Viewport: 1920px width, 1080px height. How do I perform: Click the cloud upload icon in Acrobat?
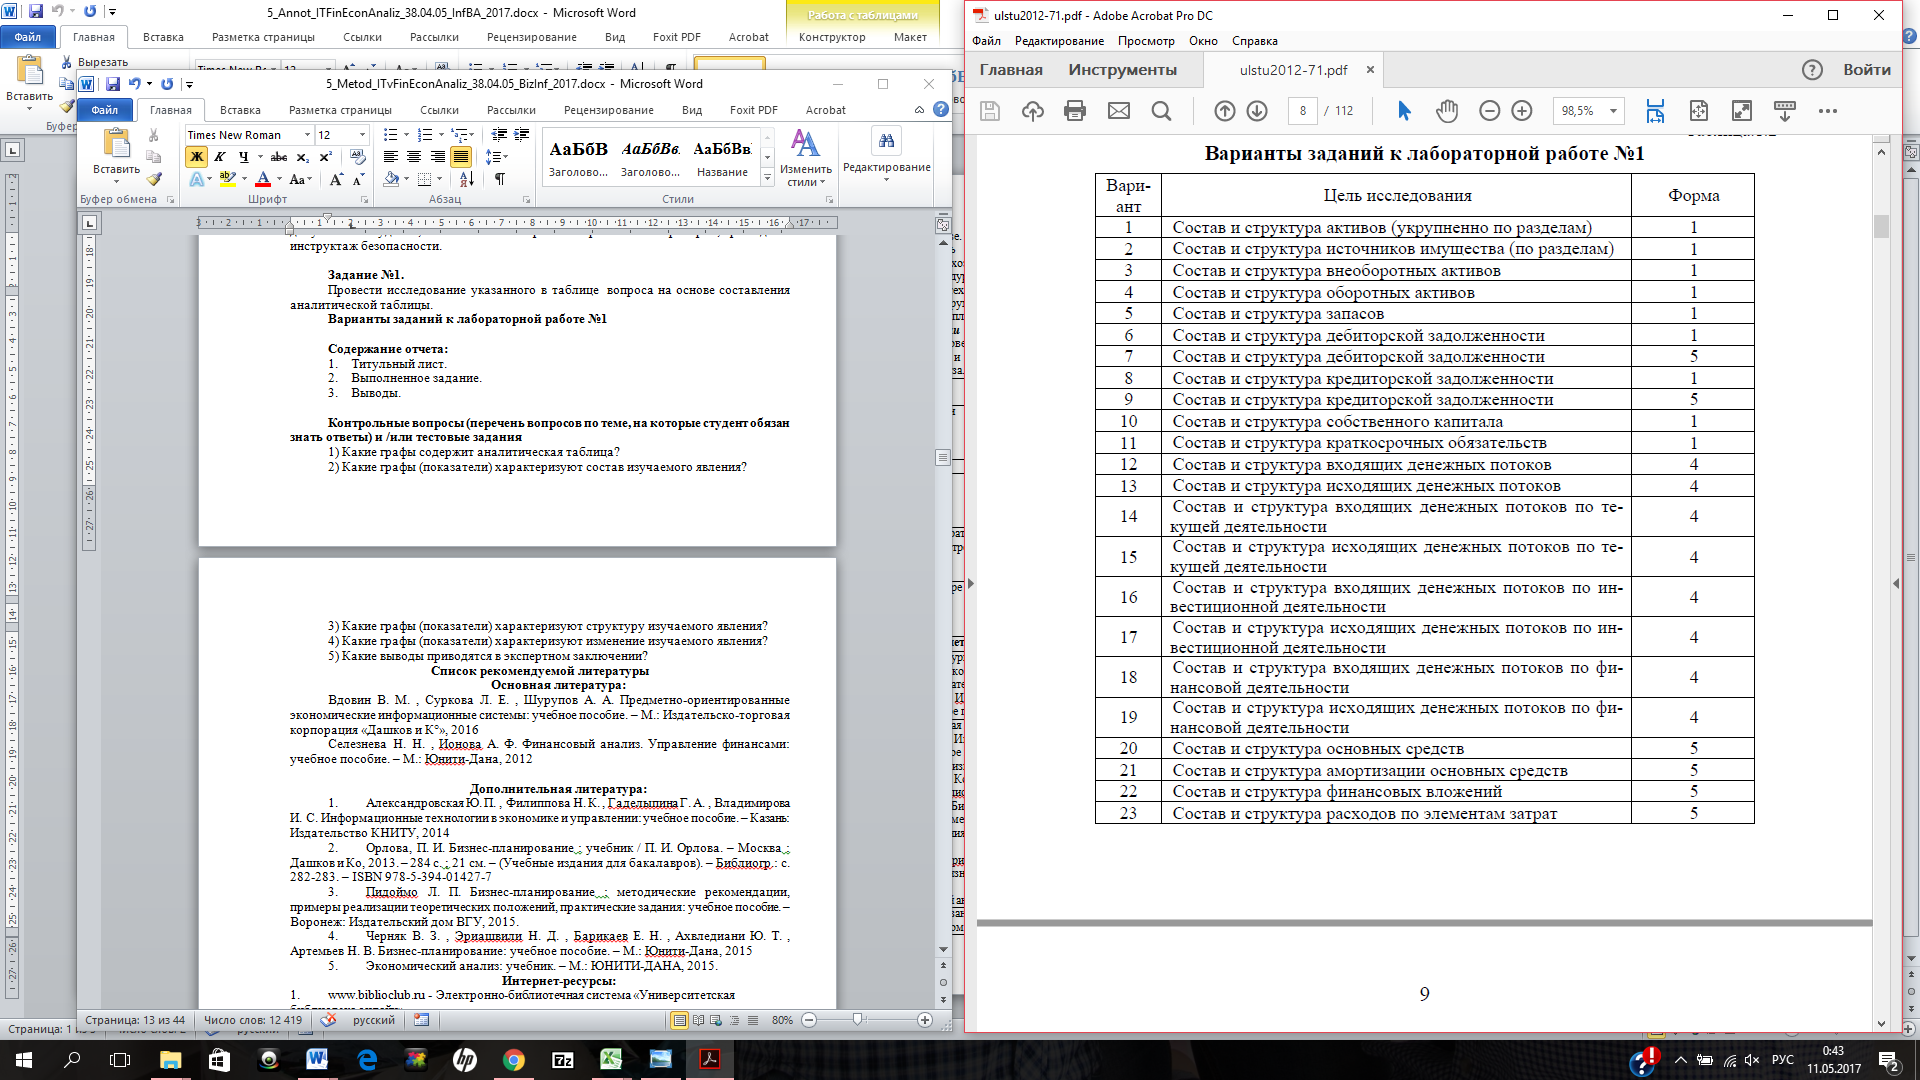coord(1033,111)
